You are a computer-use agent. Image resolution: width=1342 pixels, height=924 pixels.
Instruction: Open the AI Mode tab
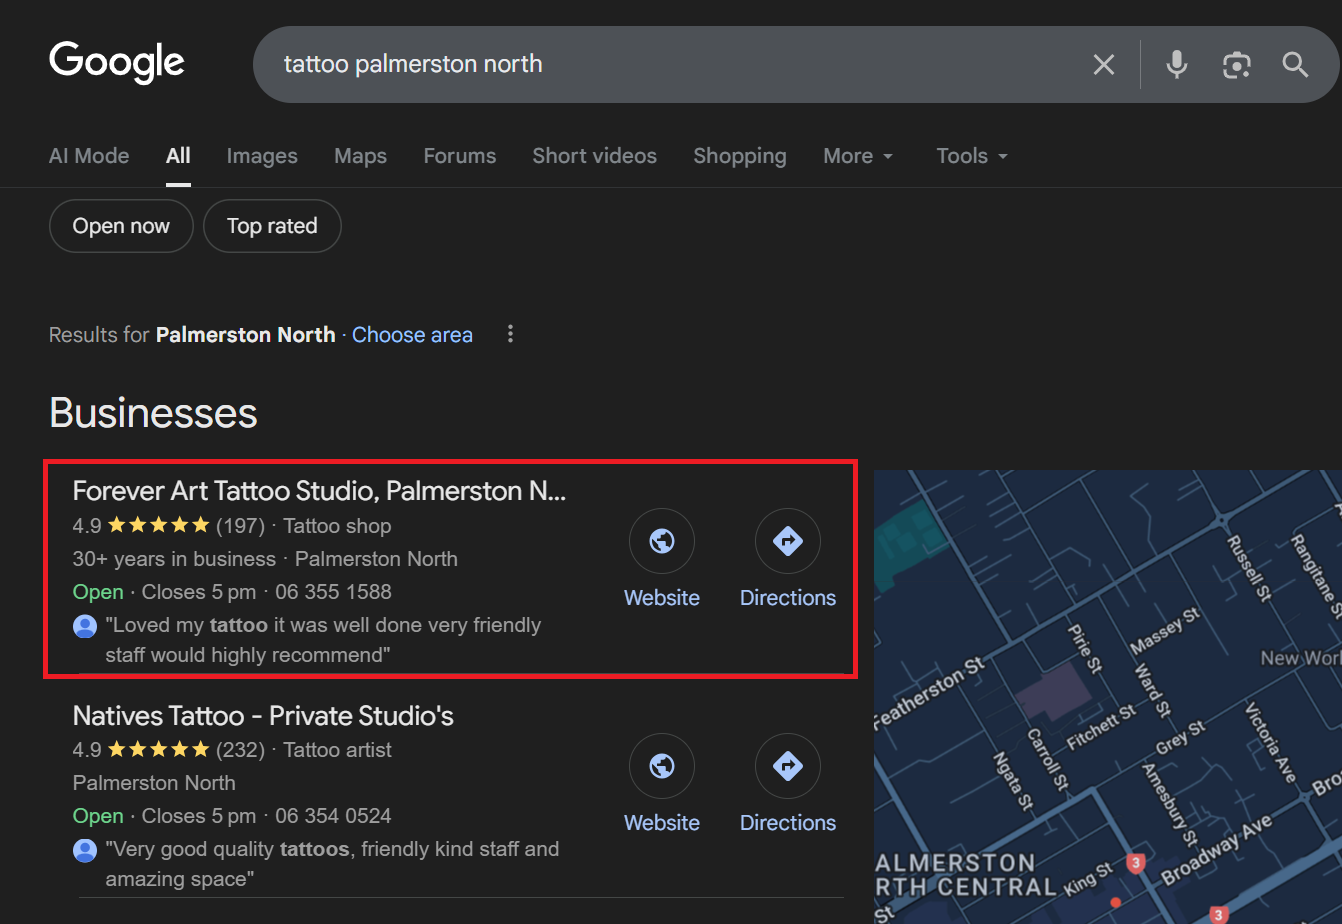coord(89,156)
